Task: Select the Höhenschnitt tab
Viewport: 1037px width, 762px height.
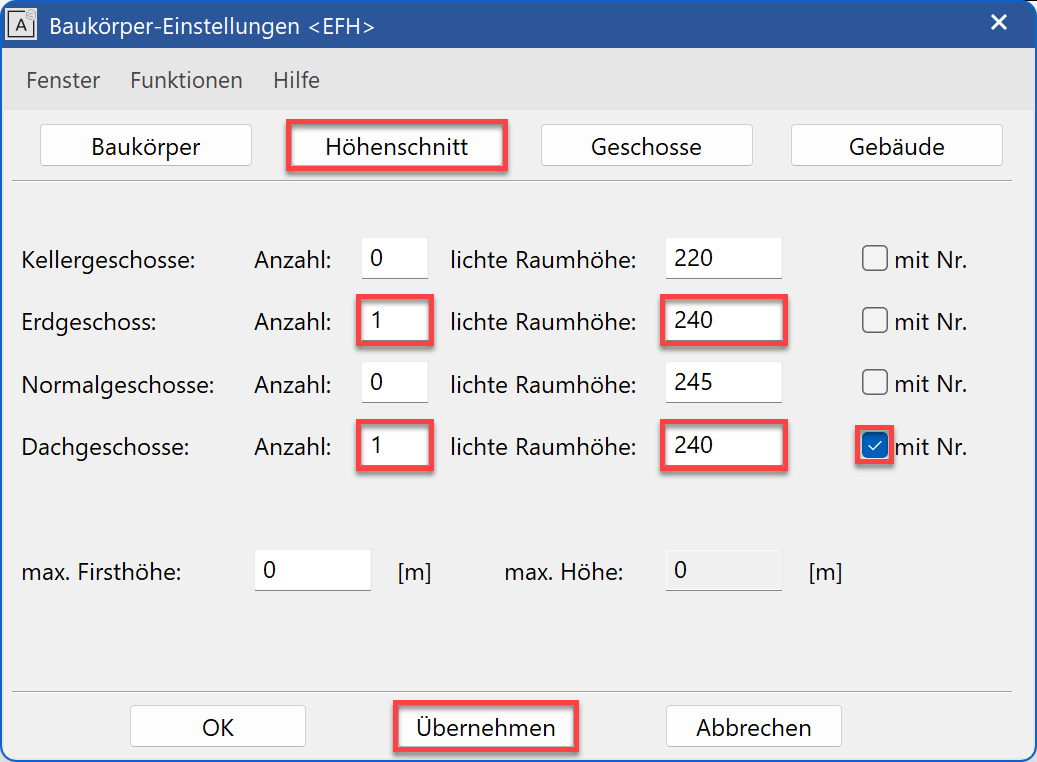Action: (397, 146)
